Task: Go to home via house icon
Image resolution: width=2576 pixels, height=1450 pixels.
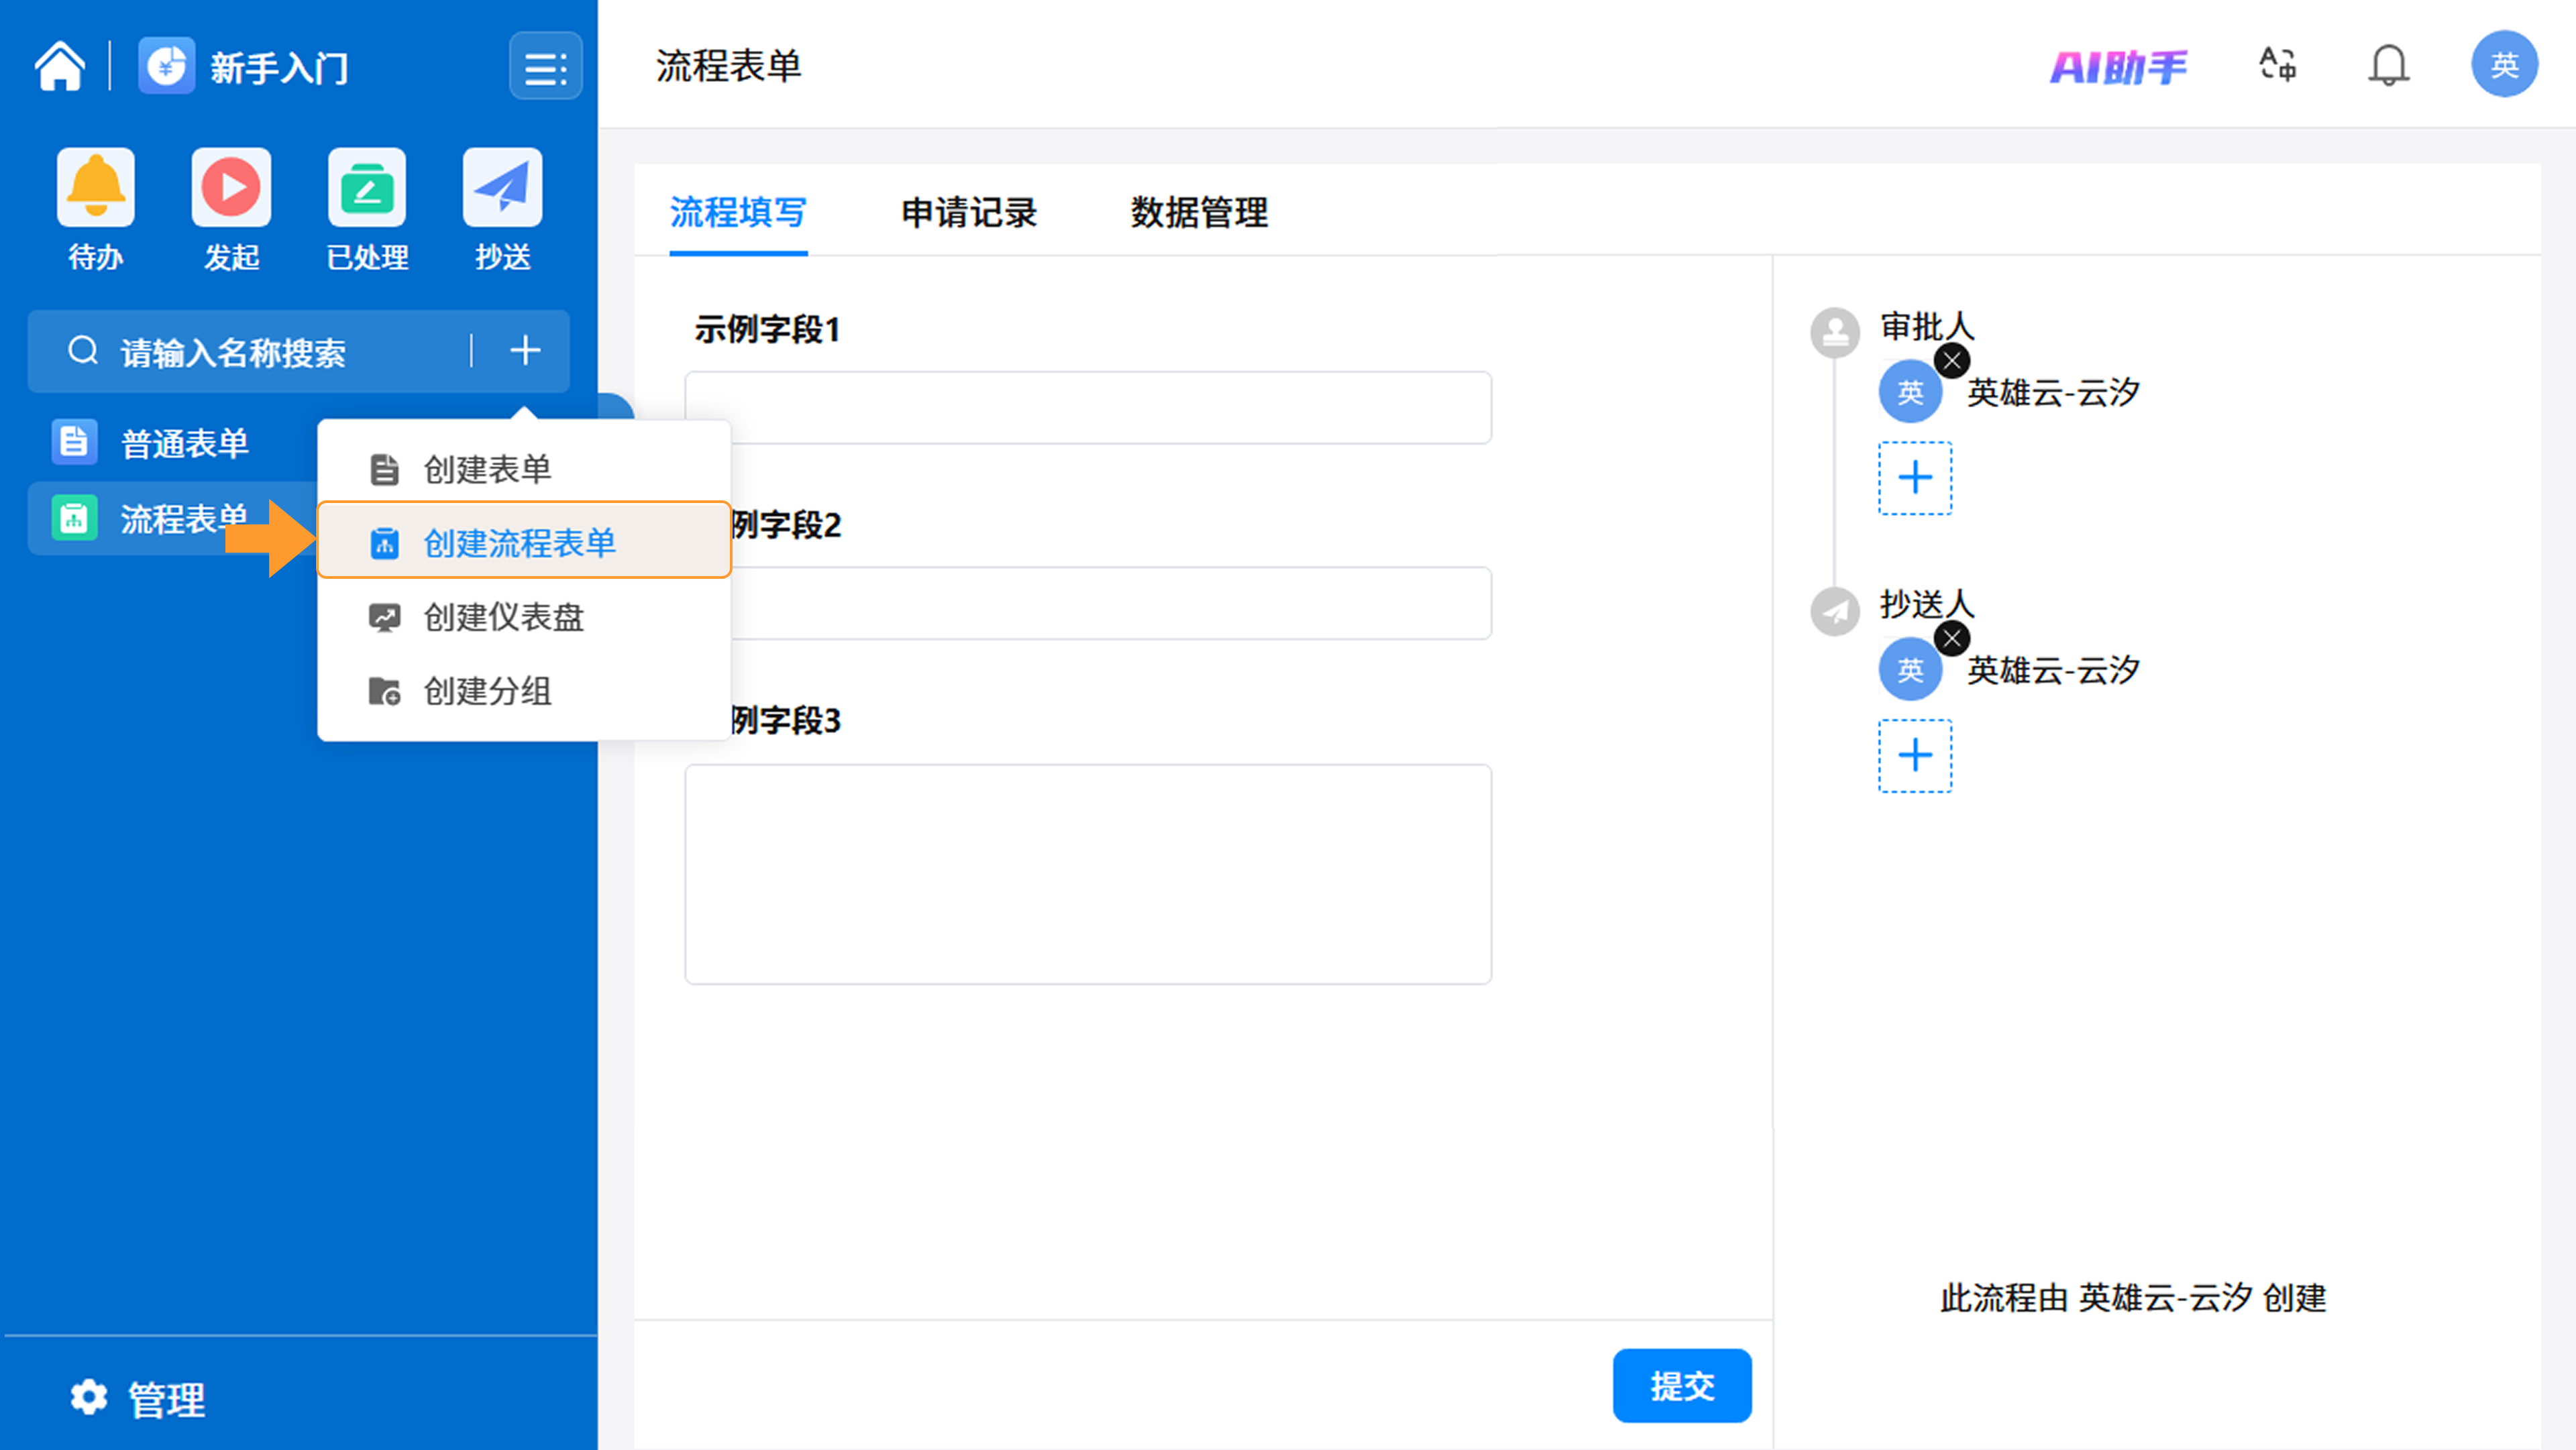Action: [x=59, y=67]
